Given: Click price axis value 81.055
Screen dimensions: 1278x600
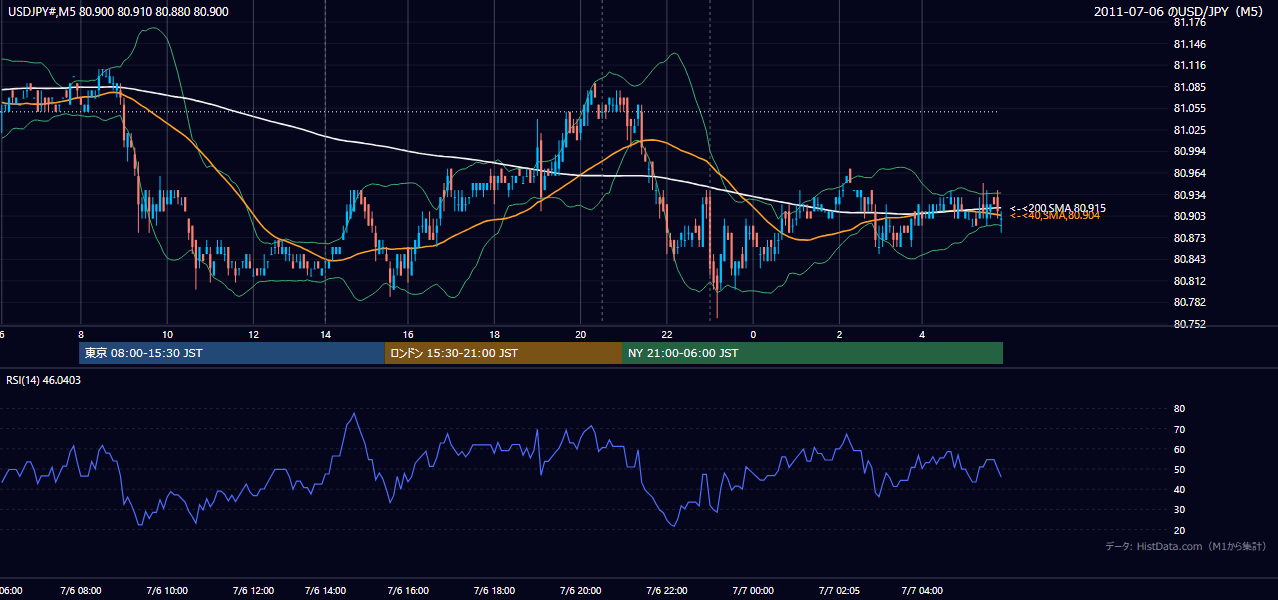Looking at the screenshot, I should (1188, 108).
